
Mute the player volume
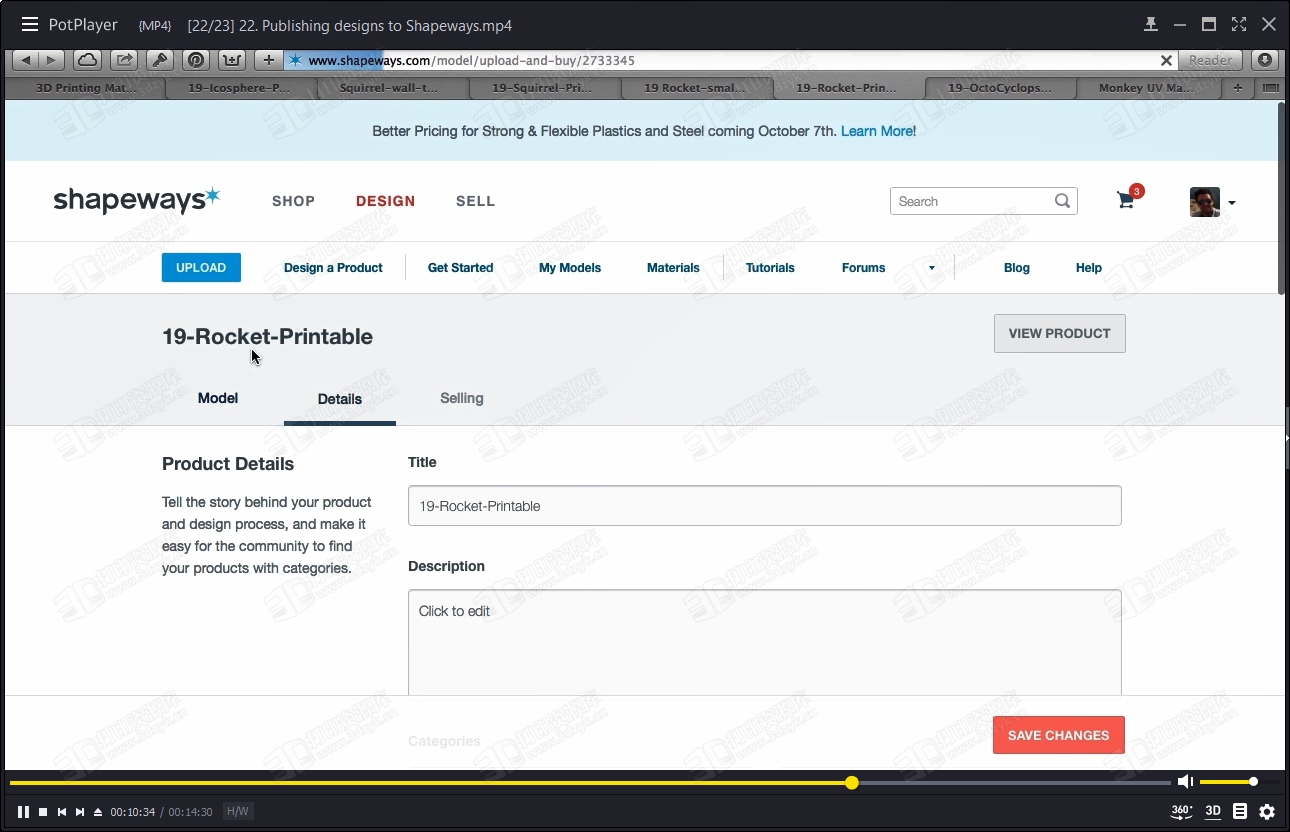coord(1185,782)
